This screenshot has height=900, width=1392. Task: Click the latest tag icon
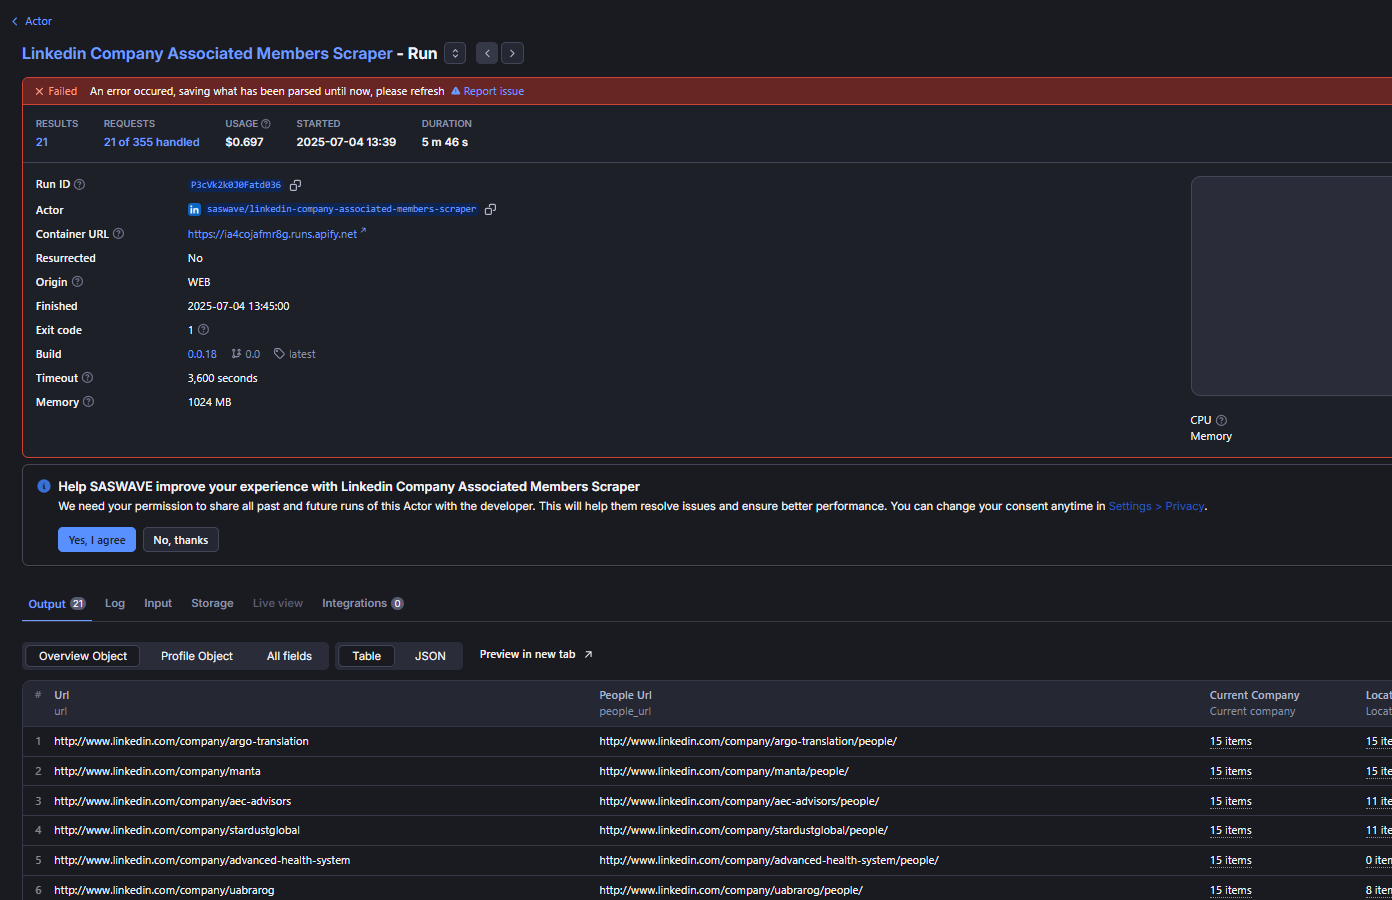pyautogui.click(x=279, y=354)
